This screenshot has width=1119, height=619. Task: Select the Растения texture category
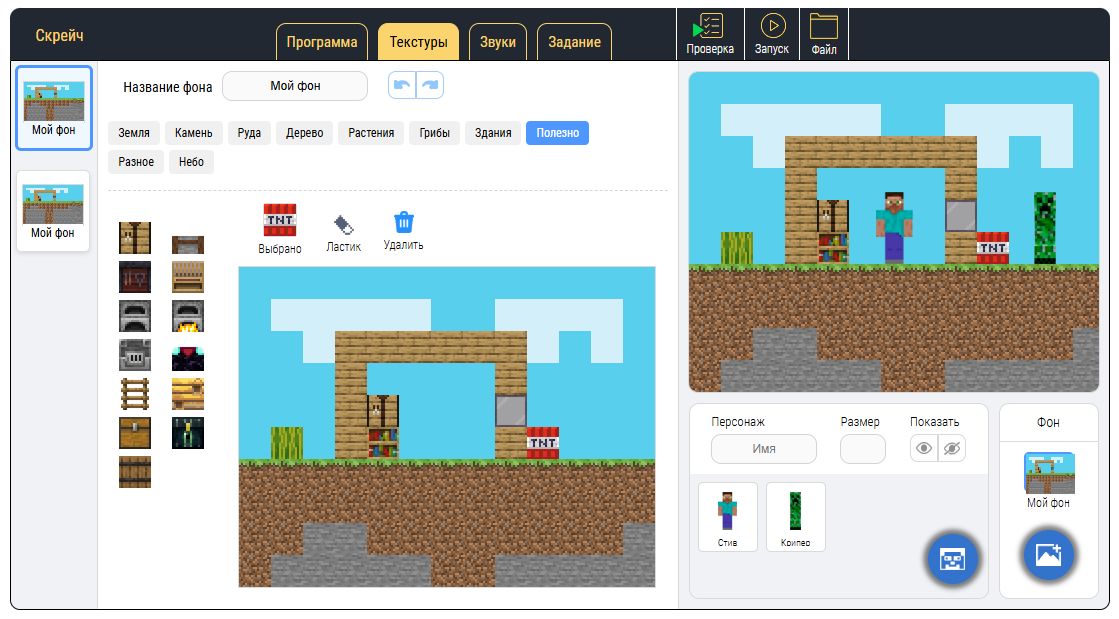click(x=370, y=132)
